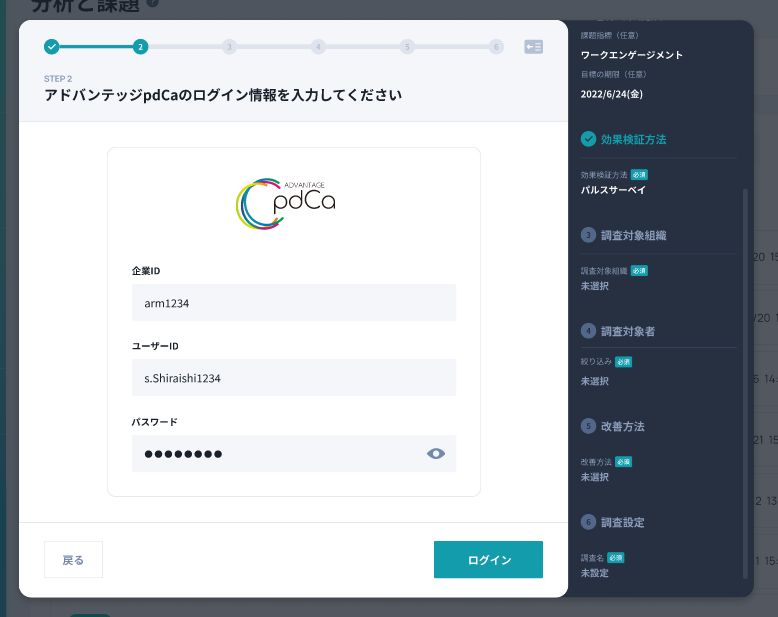Image resolution: width=778 pixels, height=617 pixels.
Task: Click 未設定 under 調査名
Action: (x=594, y=573)
